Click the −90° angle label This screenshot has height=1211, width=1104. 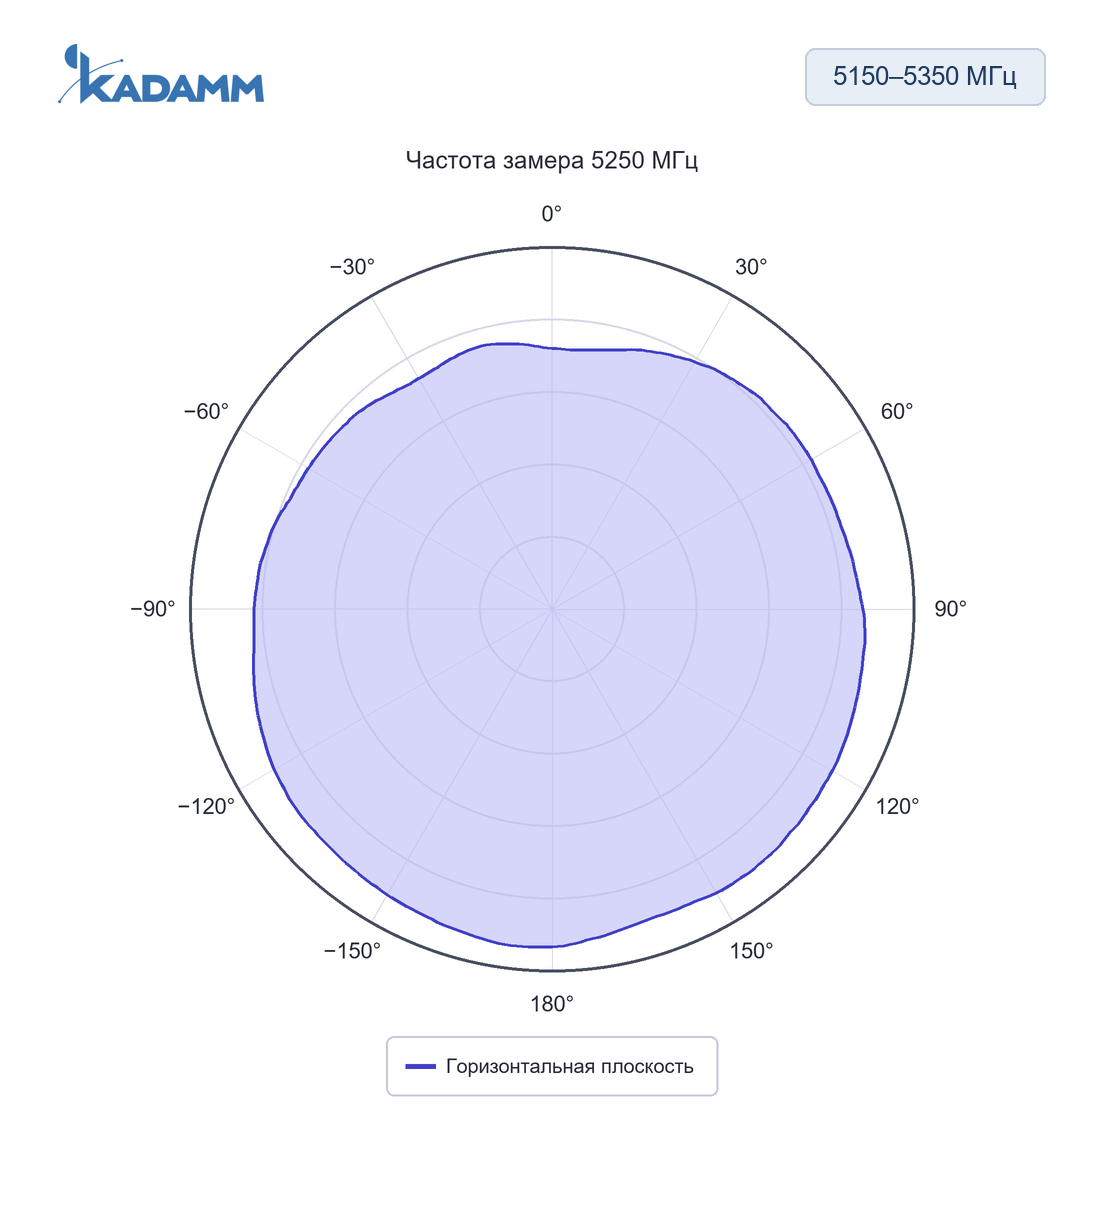pyautogui.click(x=153, y=609)
